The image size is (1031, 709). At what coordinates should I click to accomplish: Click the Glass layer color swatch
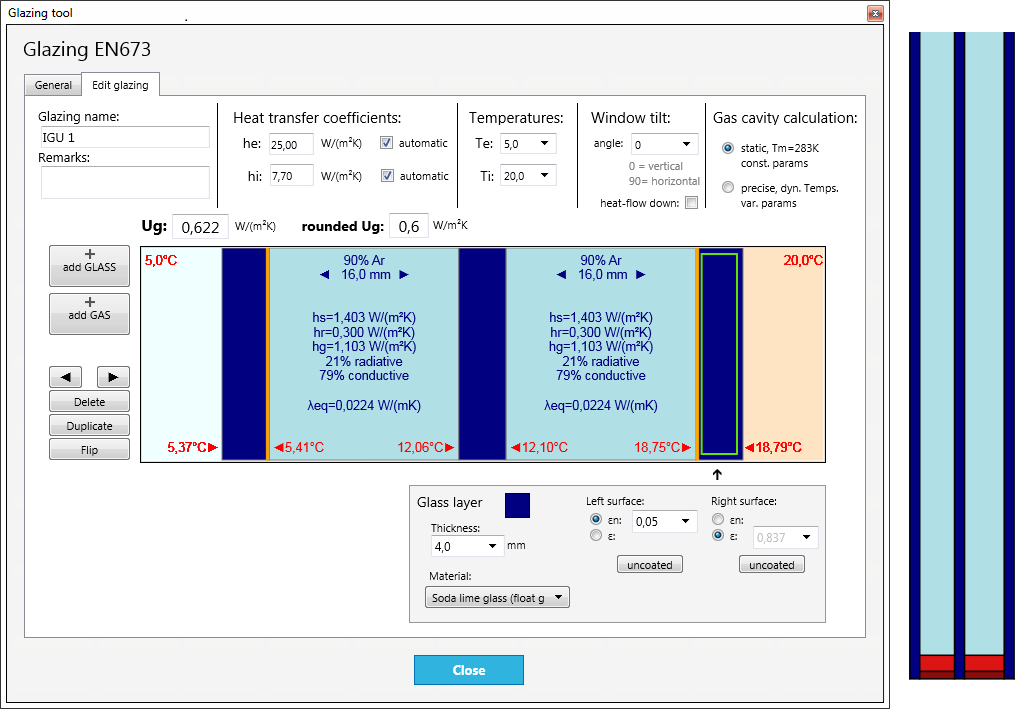[517, 505]
